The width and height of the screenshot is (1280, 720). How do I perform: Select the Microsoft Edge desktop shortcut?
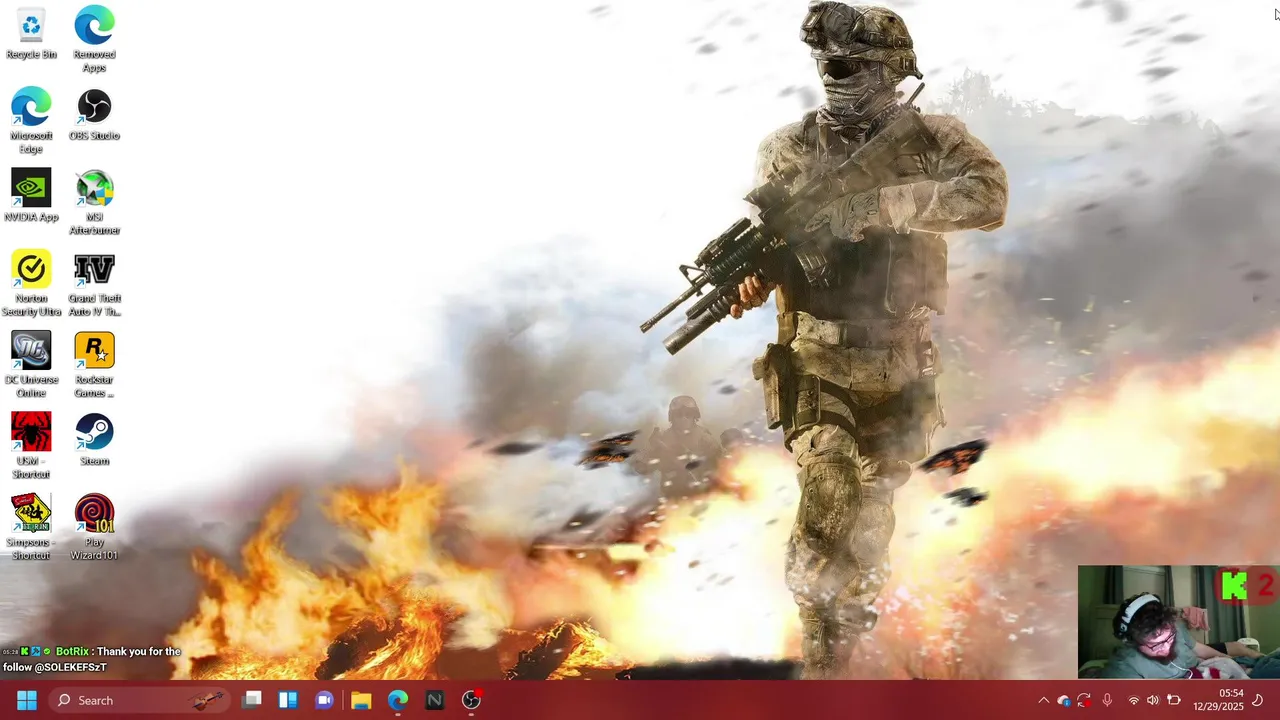click(x=31, y=121)
